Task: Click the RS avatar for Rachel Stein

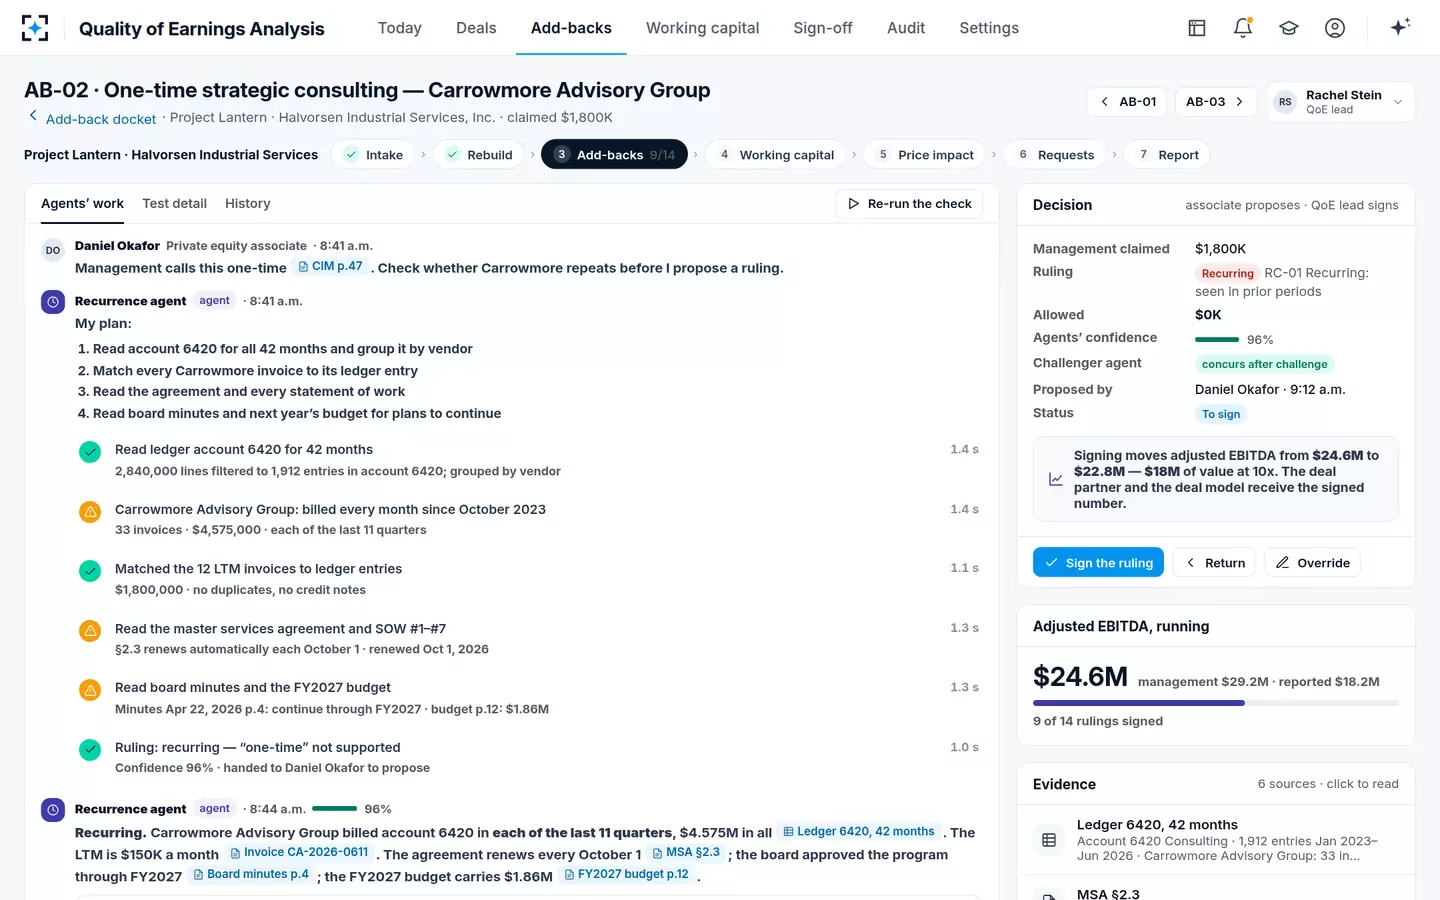Action: pyautogui.click(x=1285, y=102)
